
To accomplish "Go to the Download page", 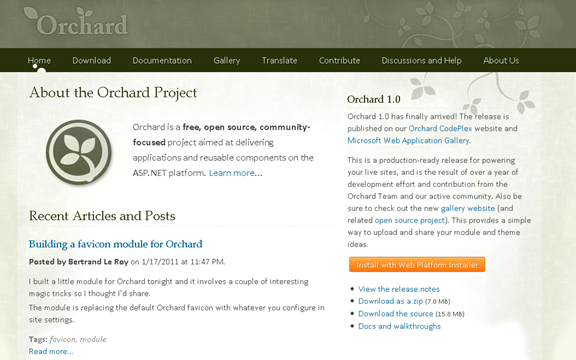I will 91,61.
